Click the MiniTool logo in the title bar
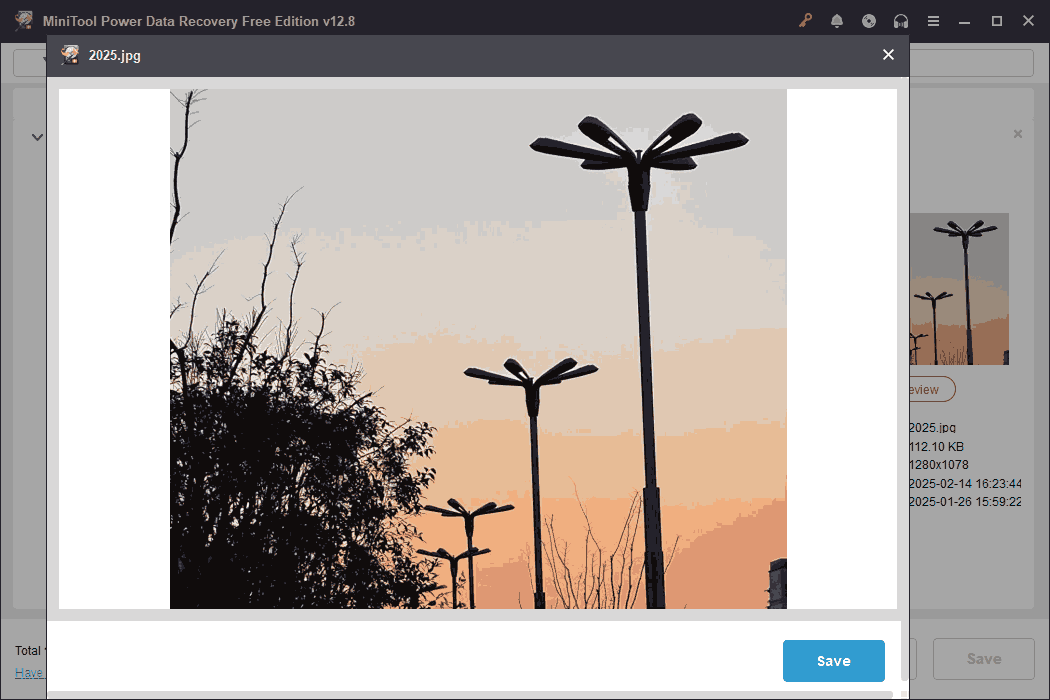Screen dimensions: 1050x700 tap(21, 20)
